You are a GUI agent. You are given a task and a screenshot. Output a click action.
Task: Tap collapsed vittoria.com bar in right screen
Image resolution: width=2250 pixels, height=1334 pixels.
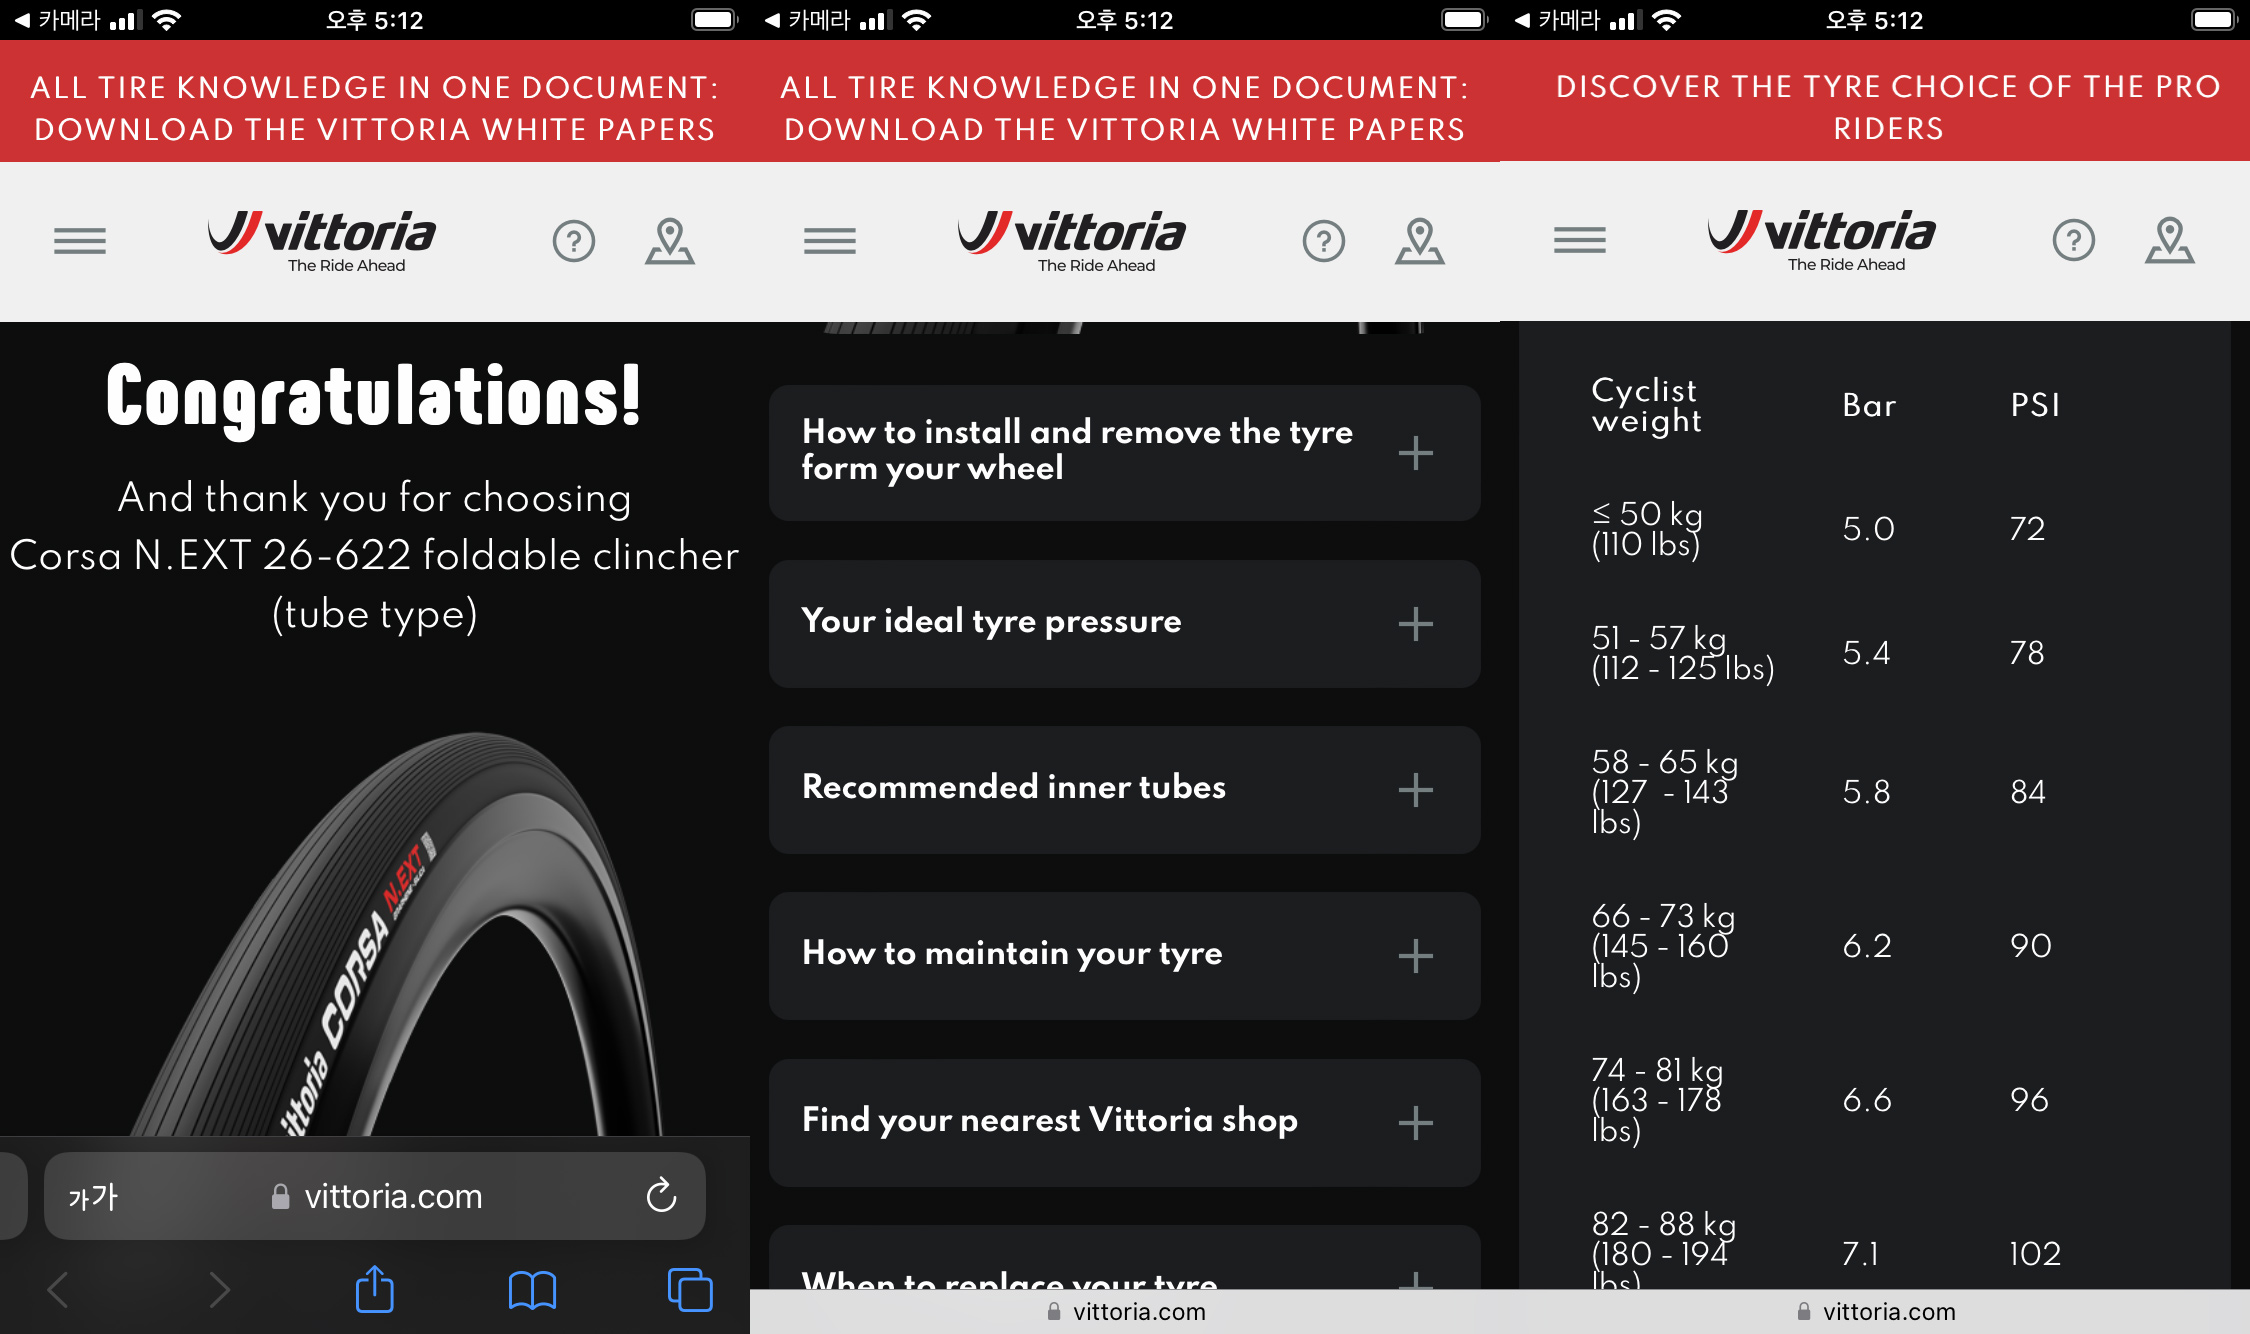1875,1311
